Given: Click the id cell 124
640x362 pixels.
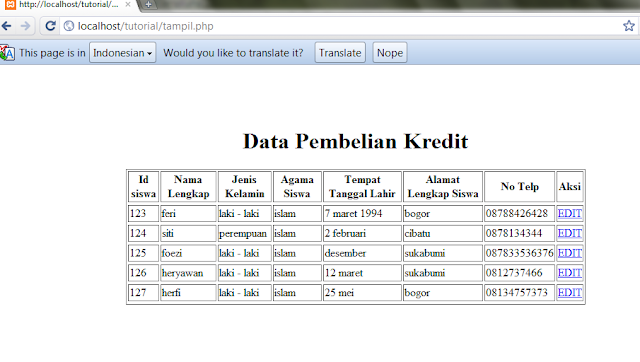Looking at the screenshot, I should coord(143,233).
